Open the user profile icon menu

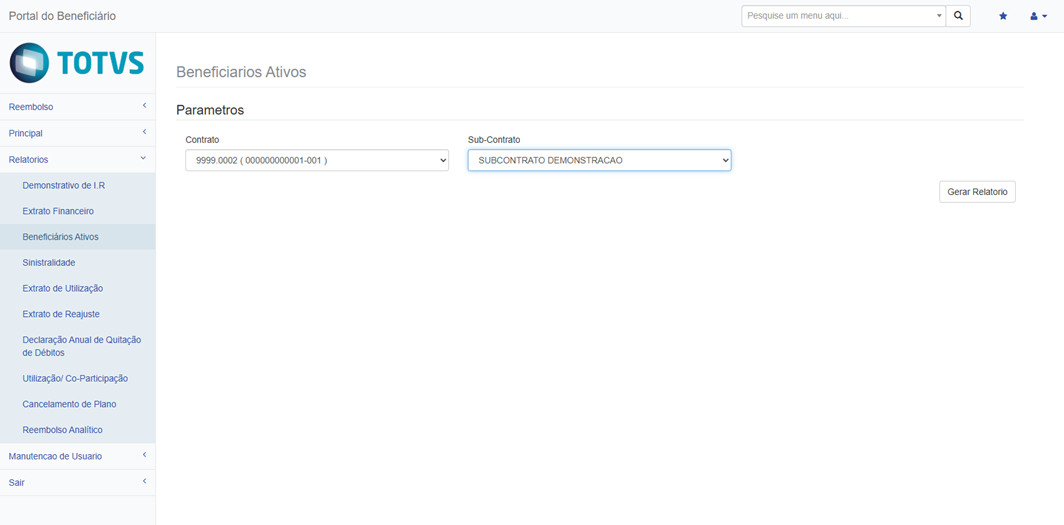(1038, 16)
